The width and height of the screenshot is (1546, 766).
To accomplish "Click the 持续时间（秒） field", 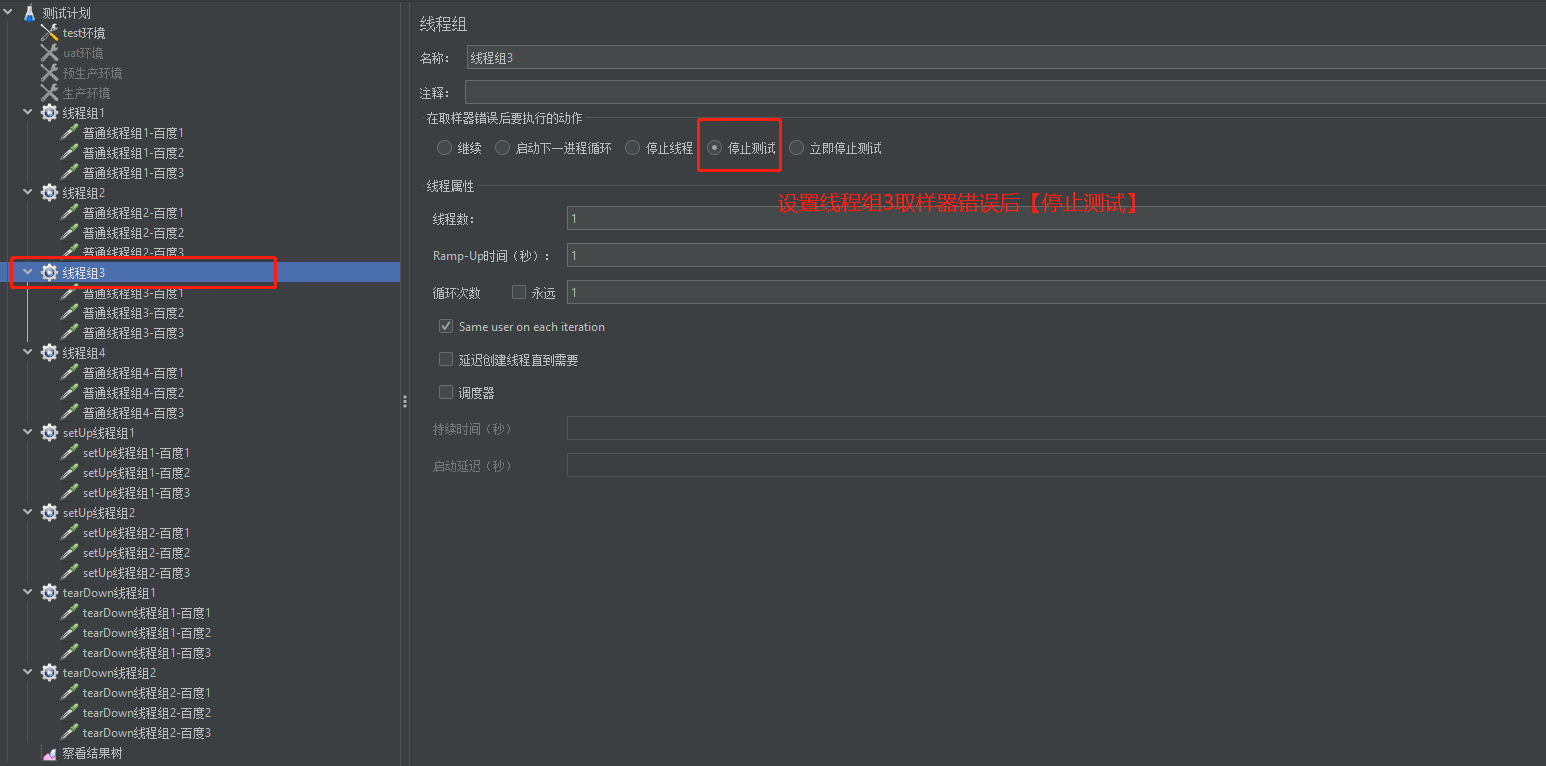I will click(1056, 429).
